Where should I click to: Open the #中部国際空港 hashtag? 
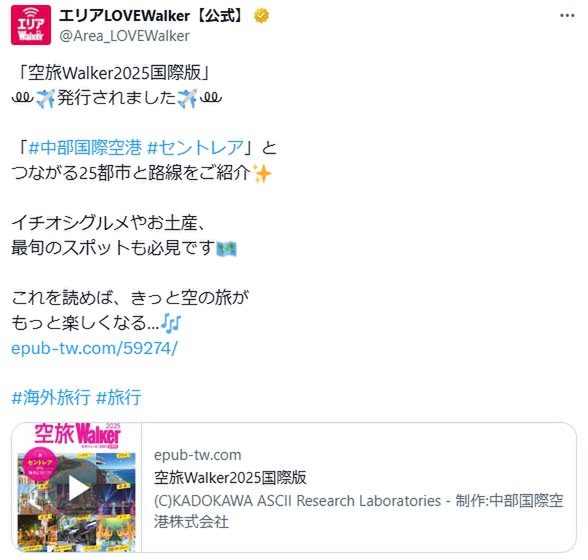[85, 147]
